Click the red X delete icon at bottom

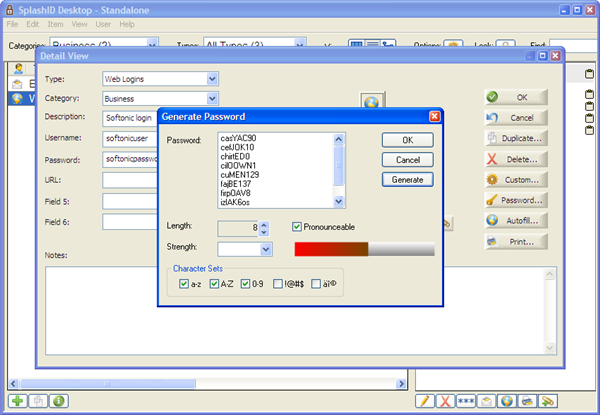click(445, 401)
